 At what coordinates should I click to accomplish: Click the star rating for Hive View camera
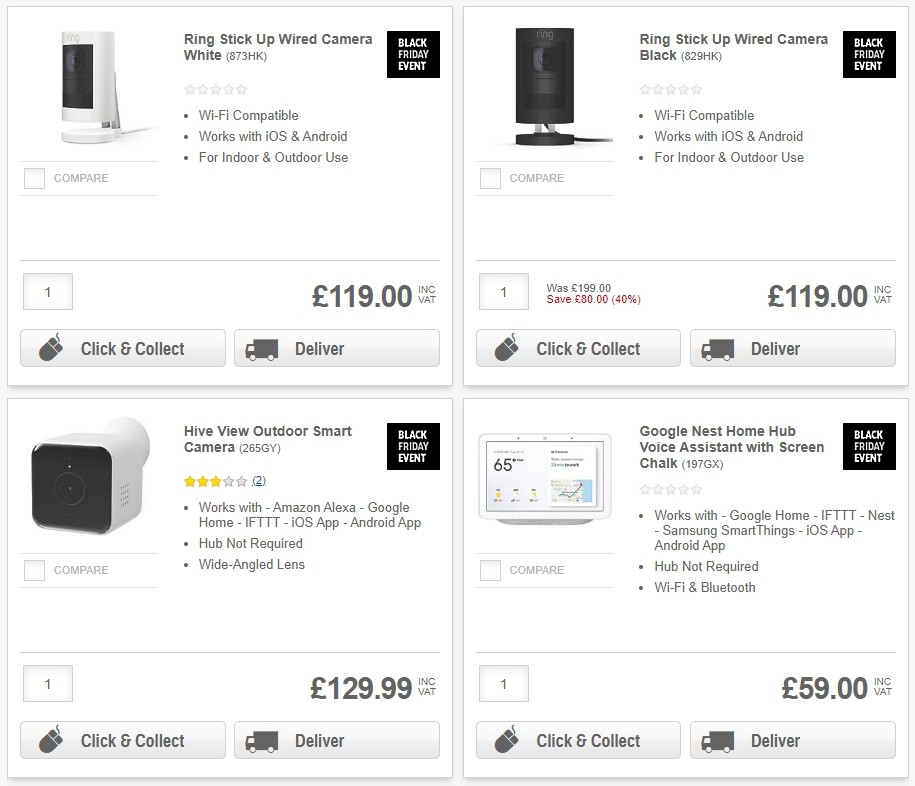[215, 481]
